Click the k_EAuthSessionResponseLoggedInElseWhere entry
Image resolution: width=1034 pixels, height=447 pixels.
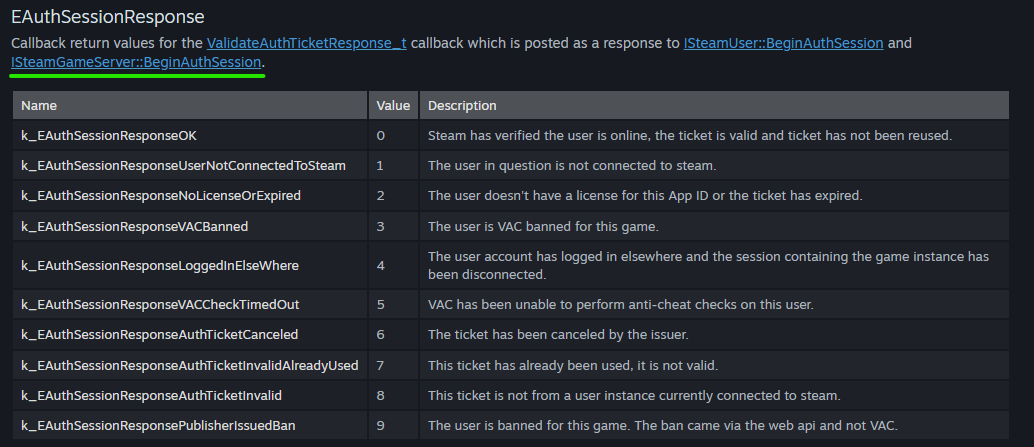(160, 265)
